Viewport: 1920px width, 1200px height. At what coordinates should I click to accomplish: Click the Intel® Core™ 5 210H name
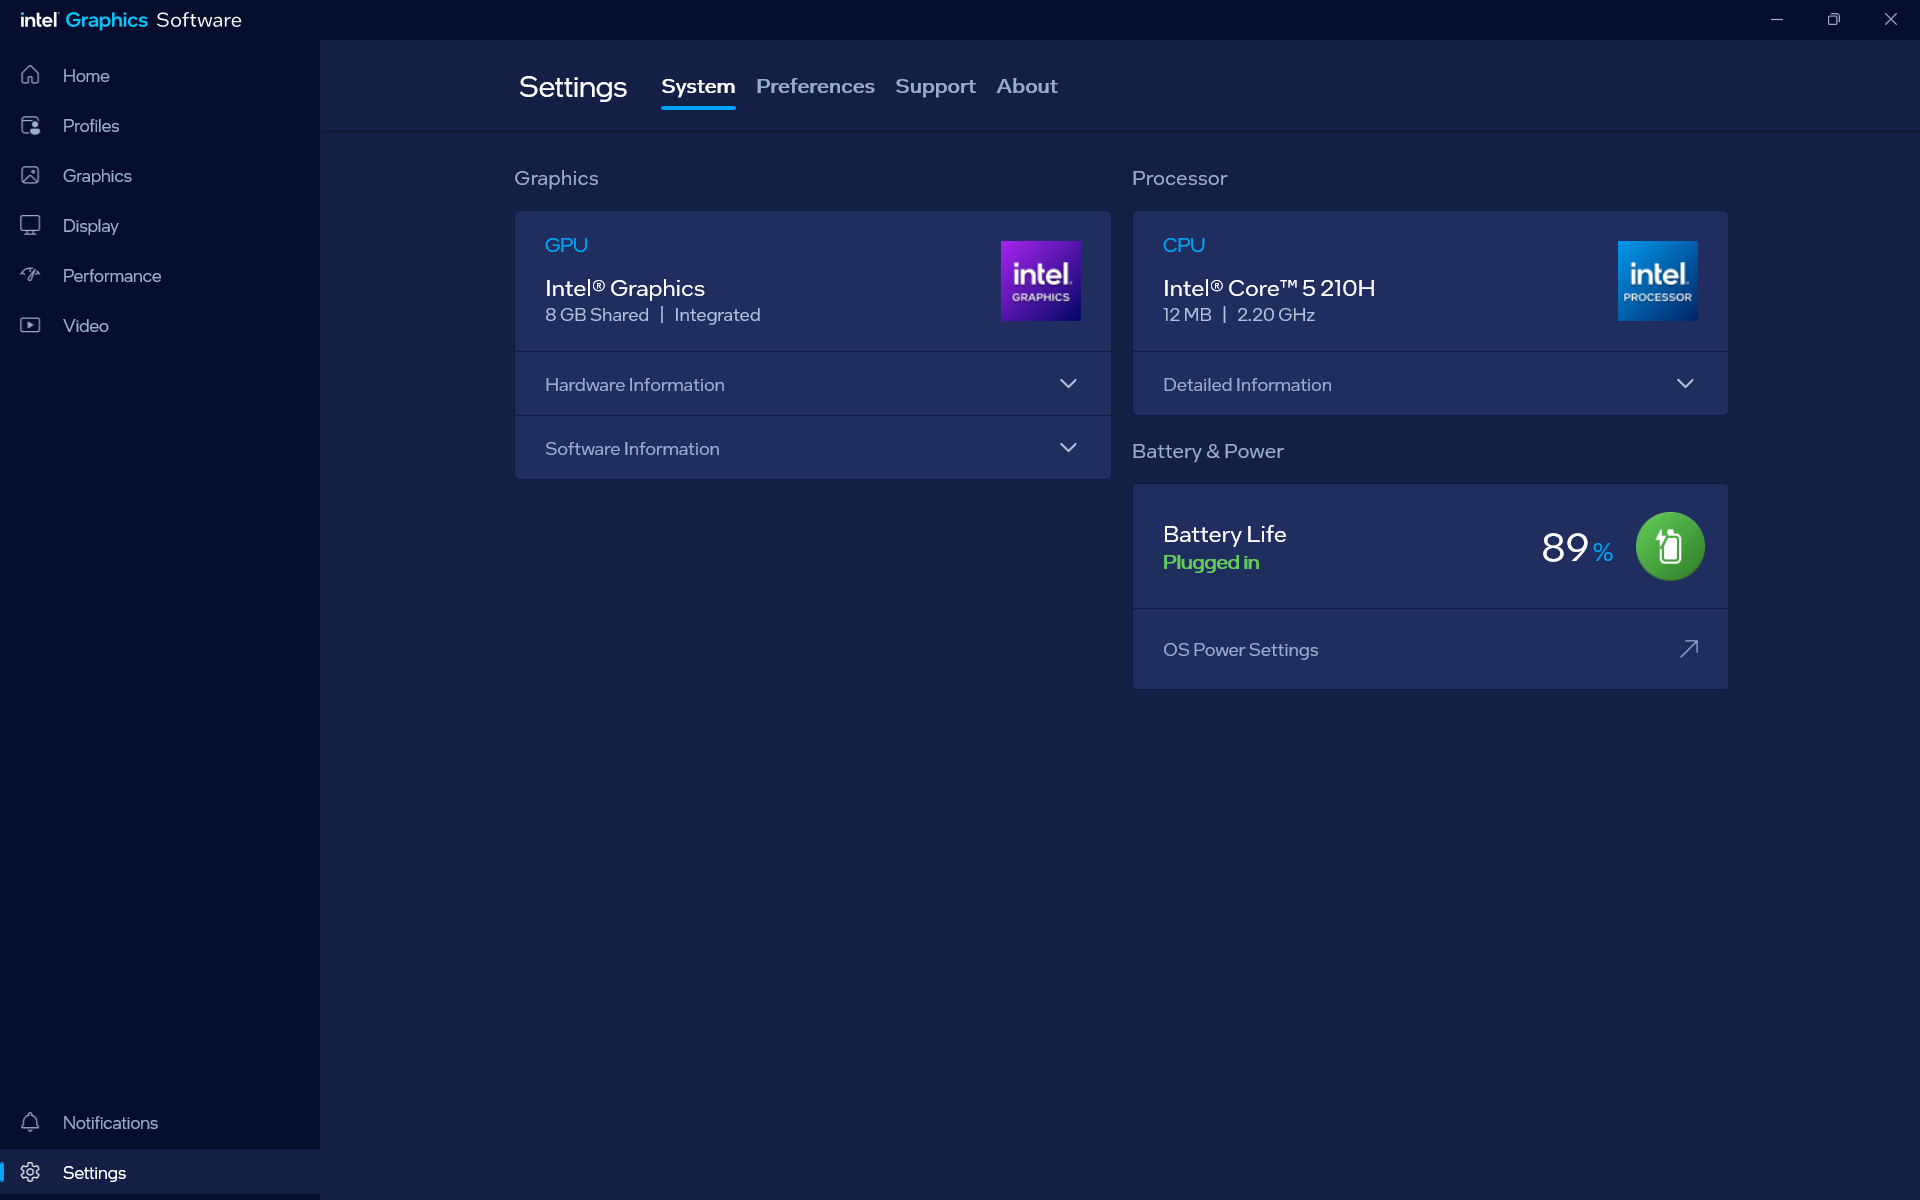click(1269, 288)
